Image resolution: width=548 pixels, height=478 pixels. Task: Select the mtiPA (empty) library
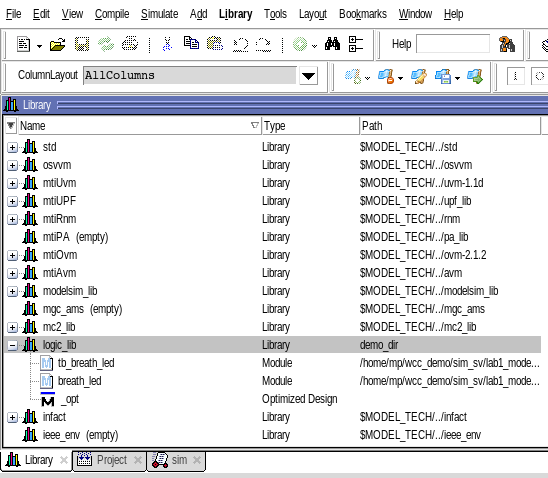[75, 237]
